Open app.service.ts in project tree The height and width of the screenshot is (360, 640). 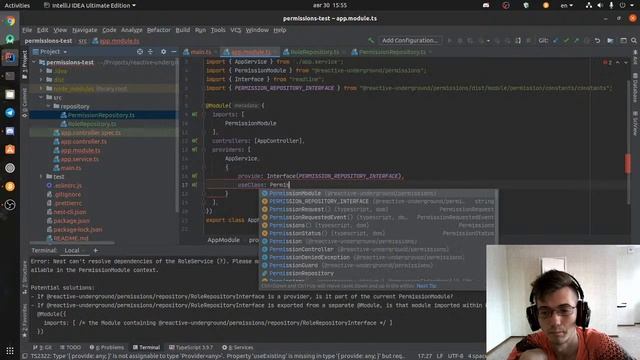[80, 159]
